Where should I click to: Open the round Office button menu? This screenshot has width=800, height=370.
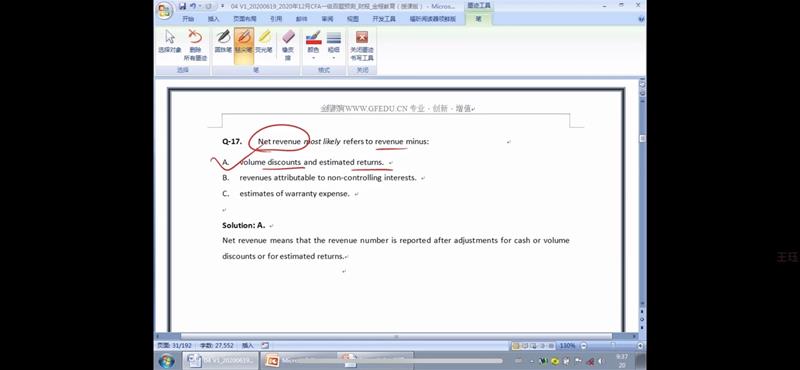click(x=164, y=11)
